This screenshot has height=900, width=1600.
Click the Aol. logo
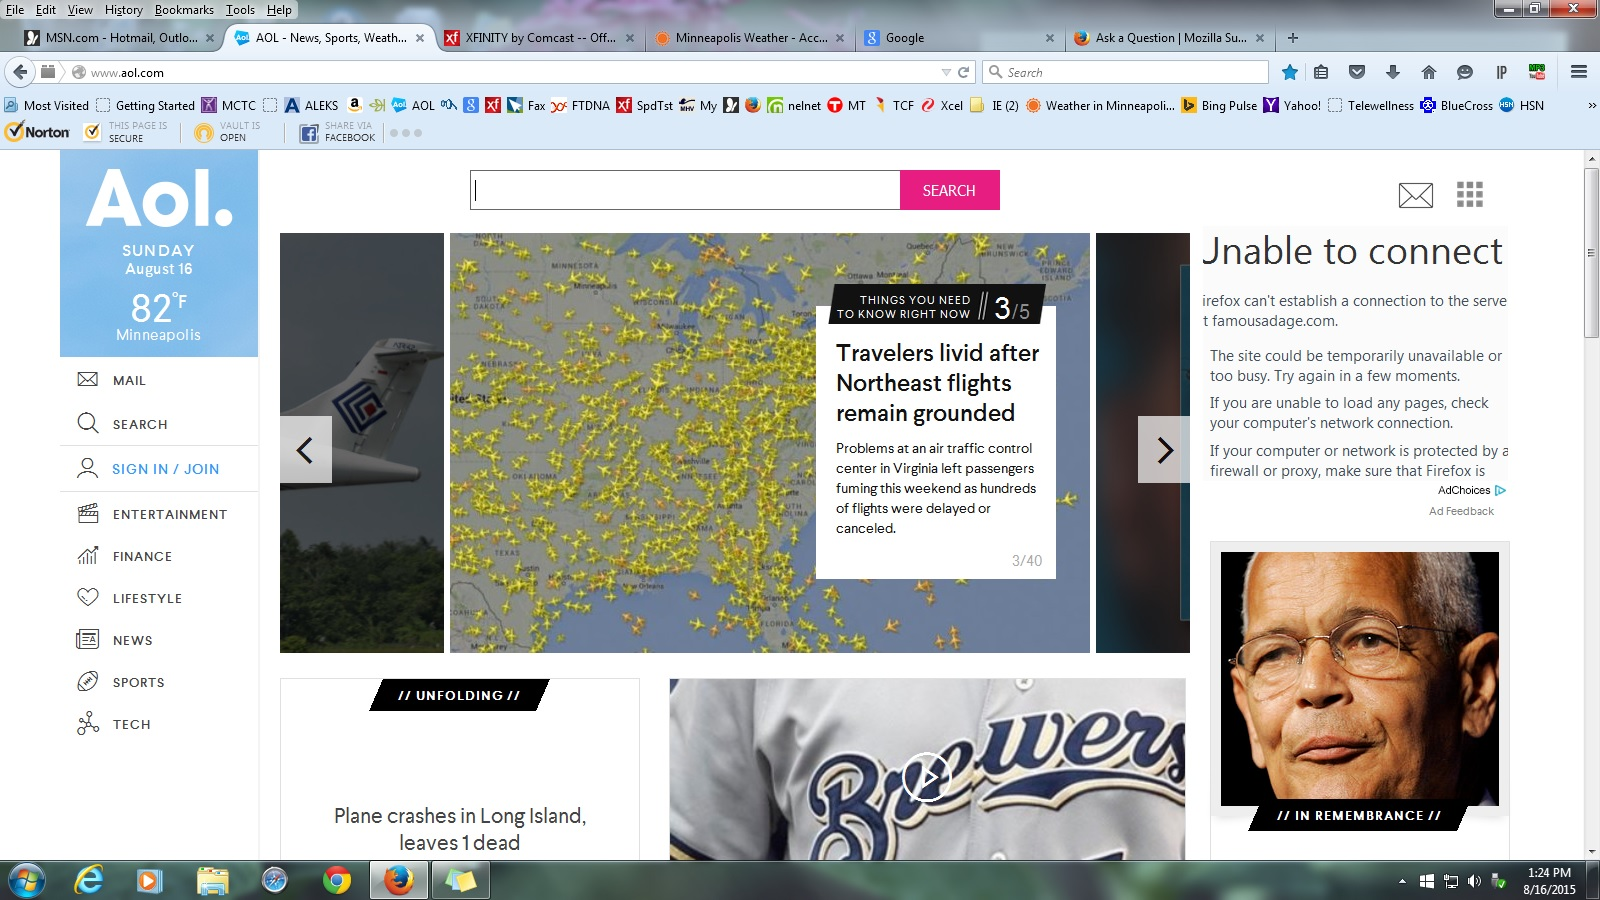click(159, 198)
